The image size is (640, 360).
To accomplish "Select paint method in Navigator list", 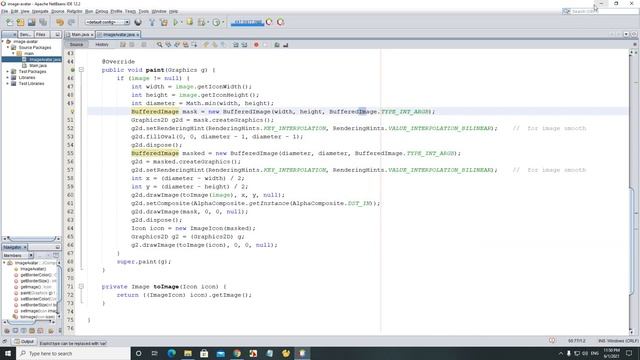I will pyautogui.click(x=35, y=293).
